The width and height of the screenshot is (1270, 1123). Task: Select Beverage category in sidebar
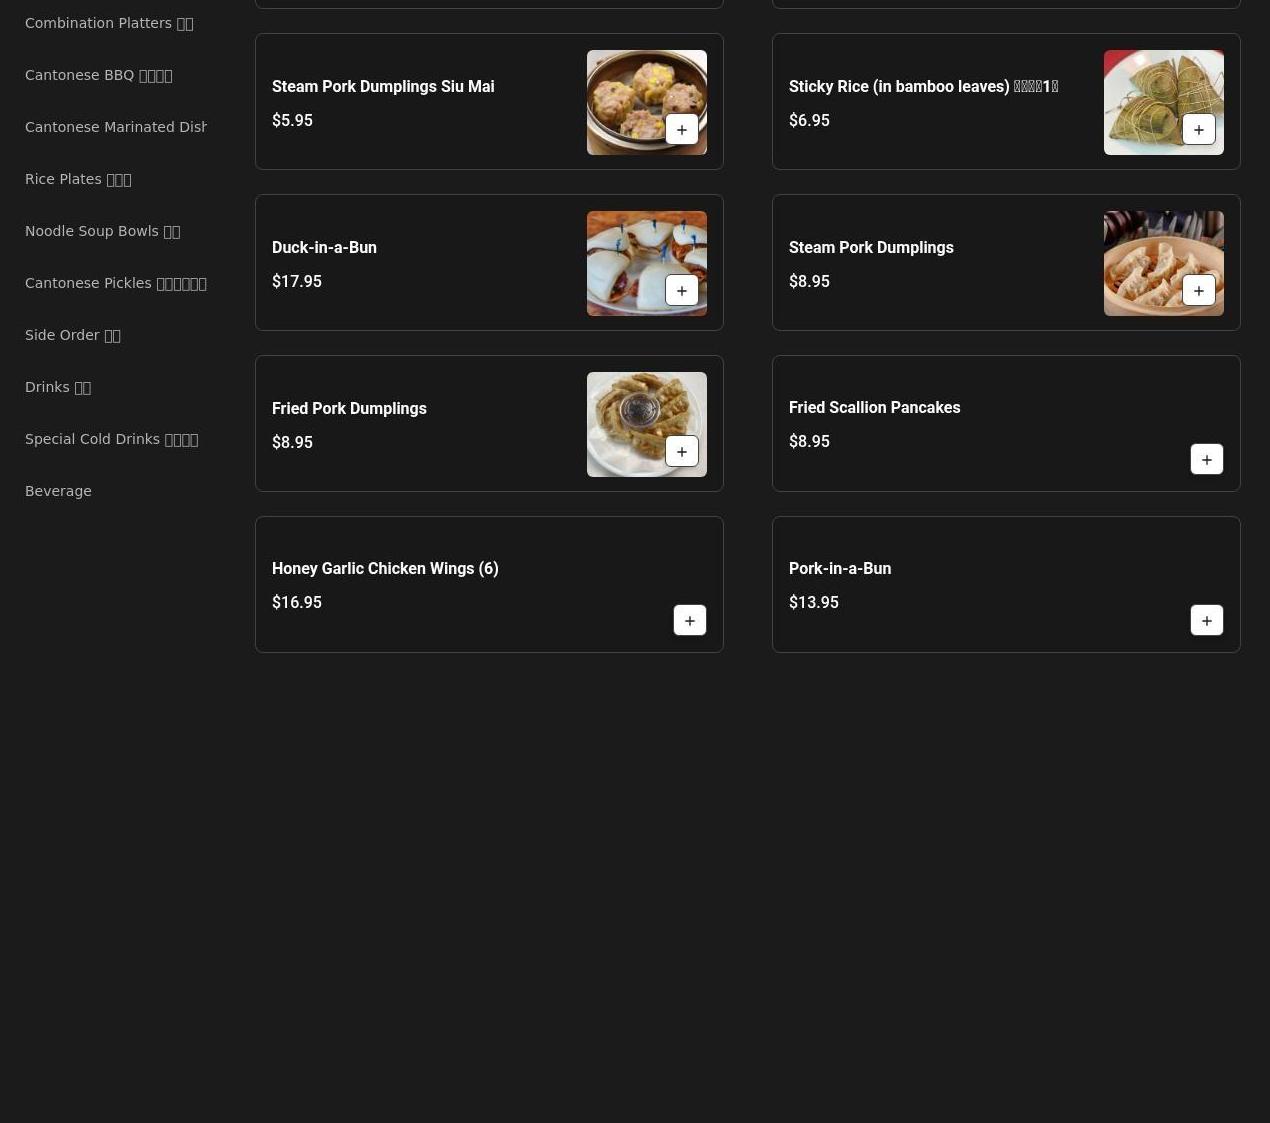coord(58,491)
